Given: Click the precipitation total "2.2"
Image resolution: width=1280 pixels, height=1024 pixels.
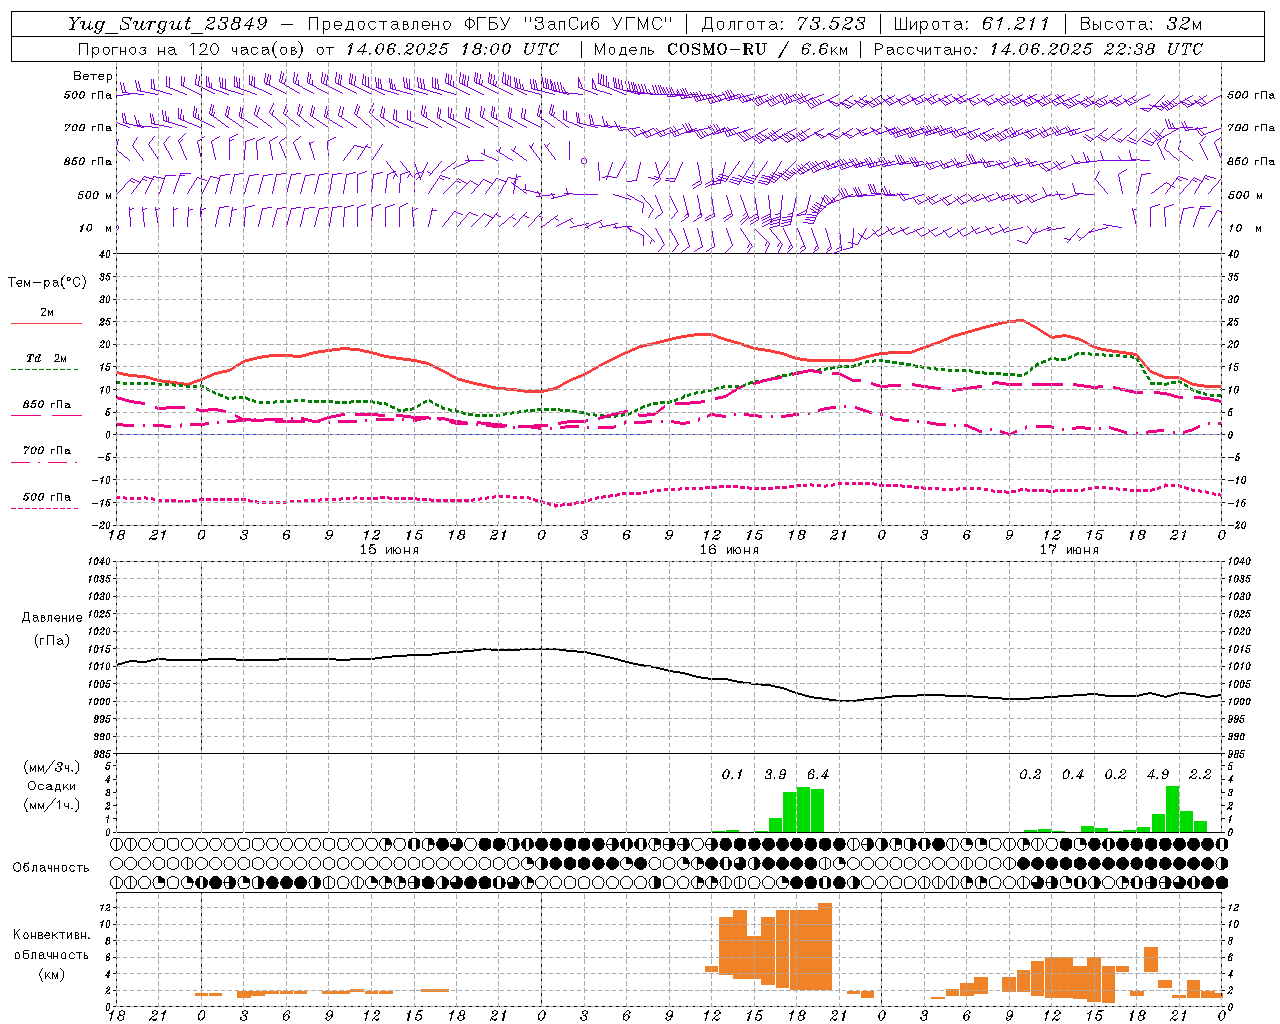Looking at the screenshot, I should click(x=1200, y=774).
